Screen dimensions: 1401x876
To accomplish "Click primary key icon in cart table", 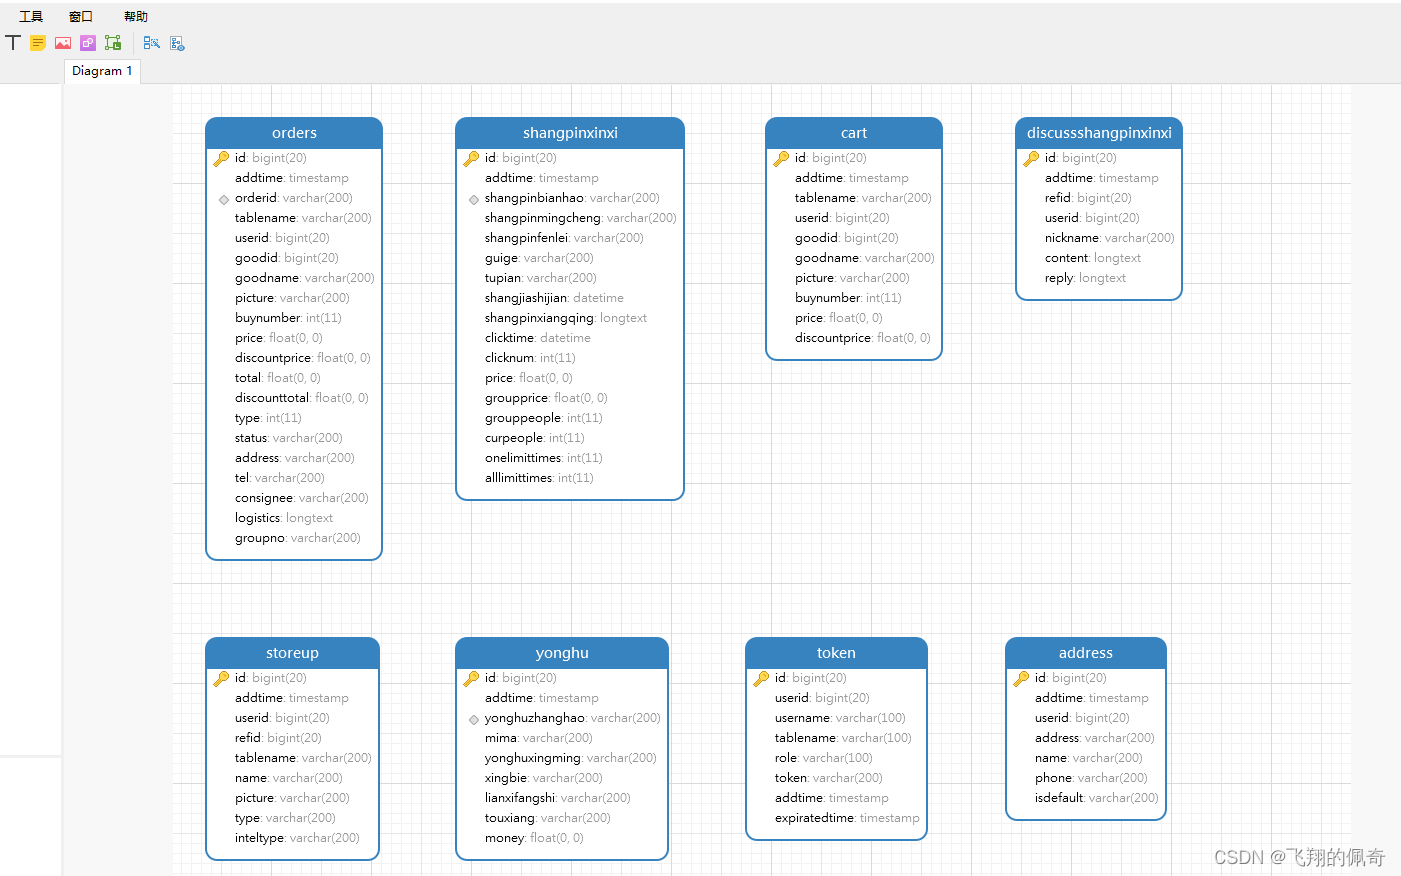I will tap(782, 158).
